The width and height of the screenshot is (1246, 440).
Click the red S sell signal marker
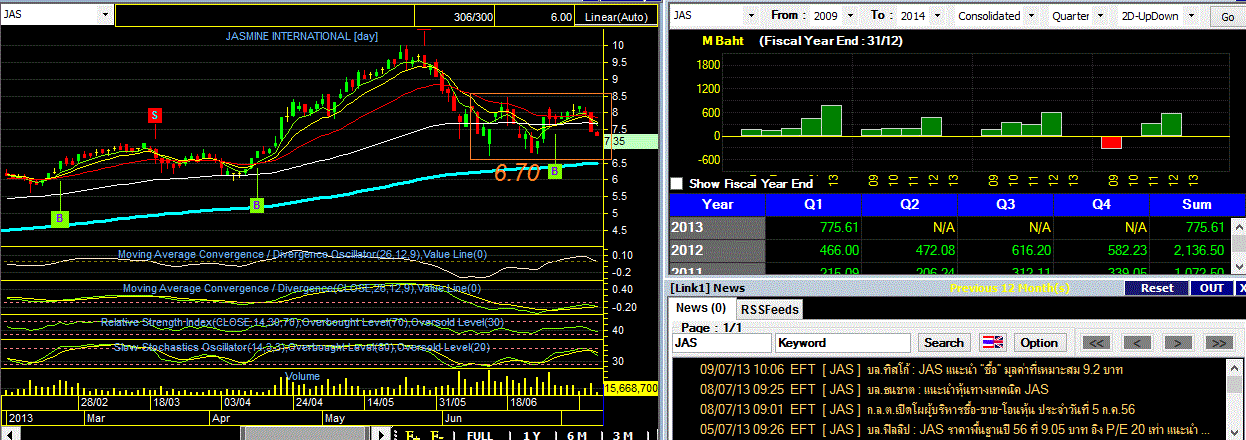155,115
